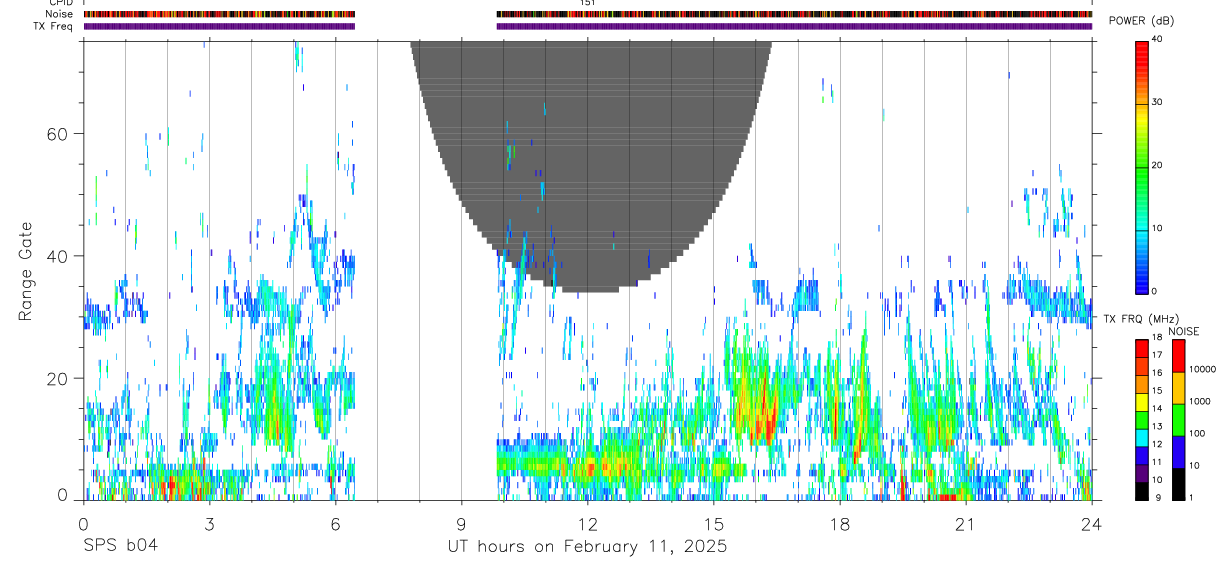Click the 18 MHz frequency legend label

coord(1157,339)
